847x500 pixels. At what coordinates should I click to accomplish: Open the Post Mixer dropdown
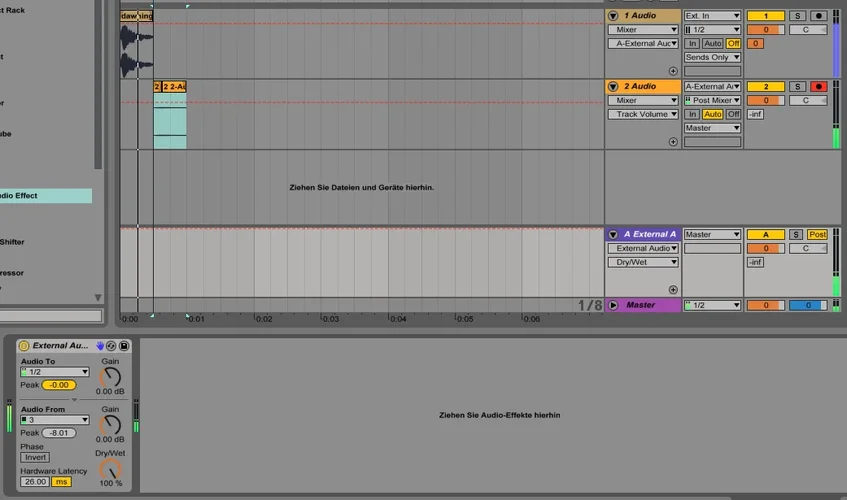(x=712, y=100)
